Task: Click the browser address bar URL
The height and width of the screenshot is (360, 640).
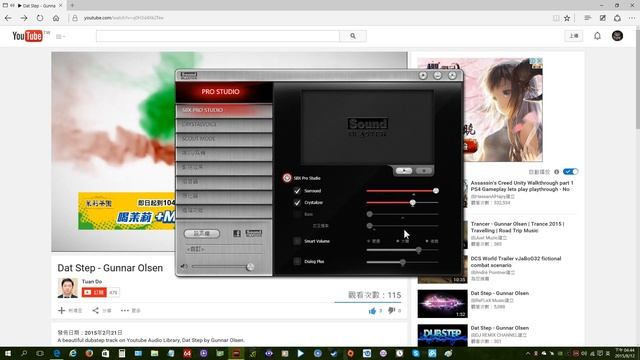Action: click(124, 18)
